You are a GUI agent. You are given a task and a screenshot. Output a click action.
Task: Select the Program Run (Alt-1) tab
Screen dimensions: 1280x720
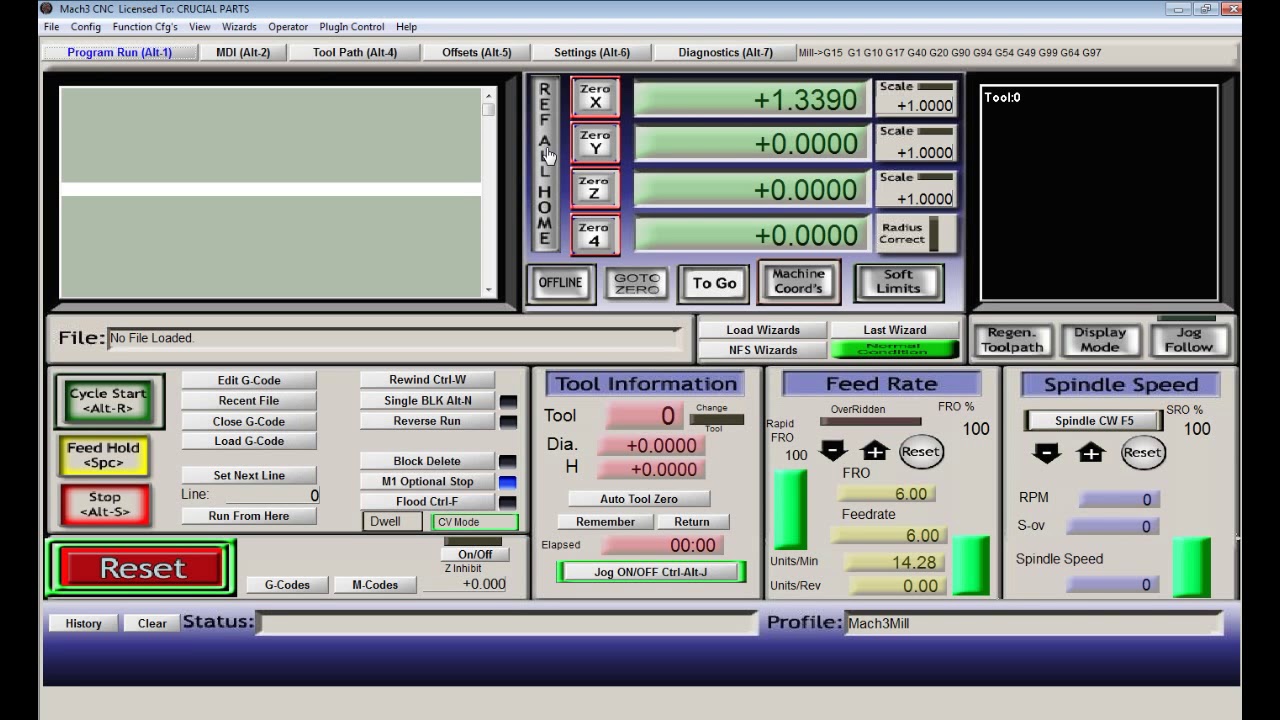pyautogui.click(x=120, y=52)
